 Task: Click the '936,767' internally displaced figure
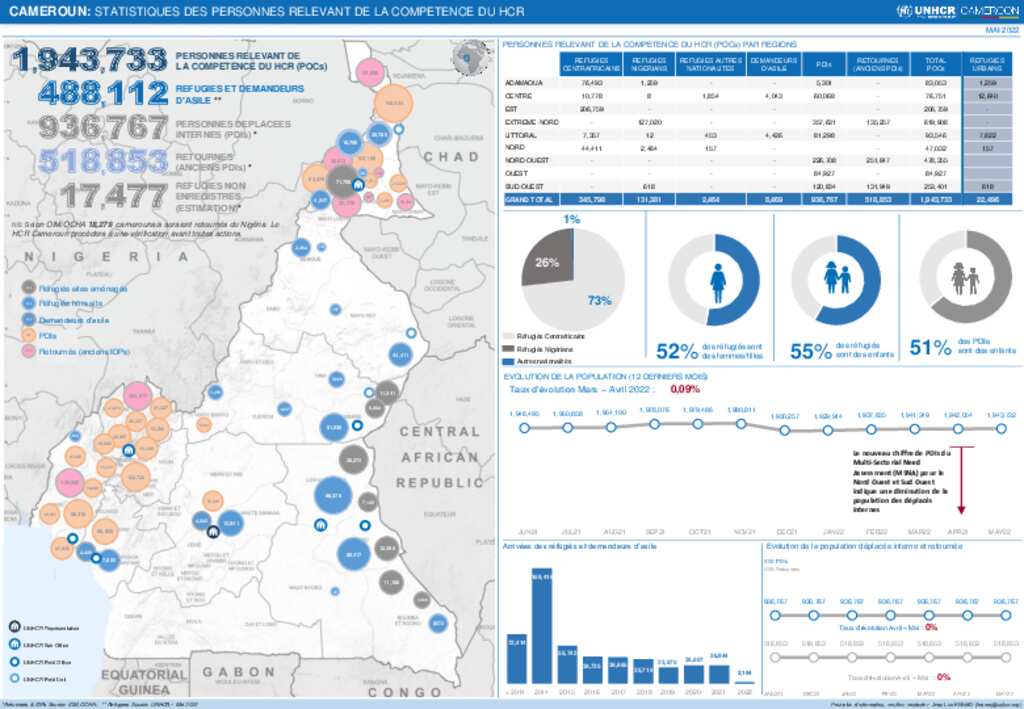pyautogui.click(x=103, y=127)
